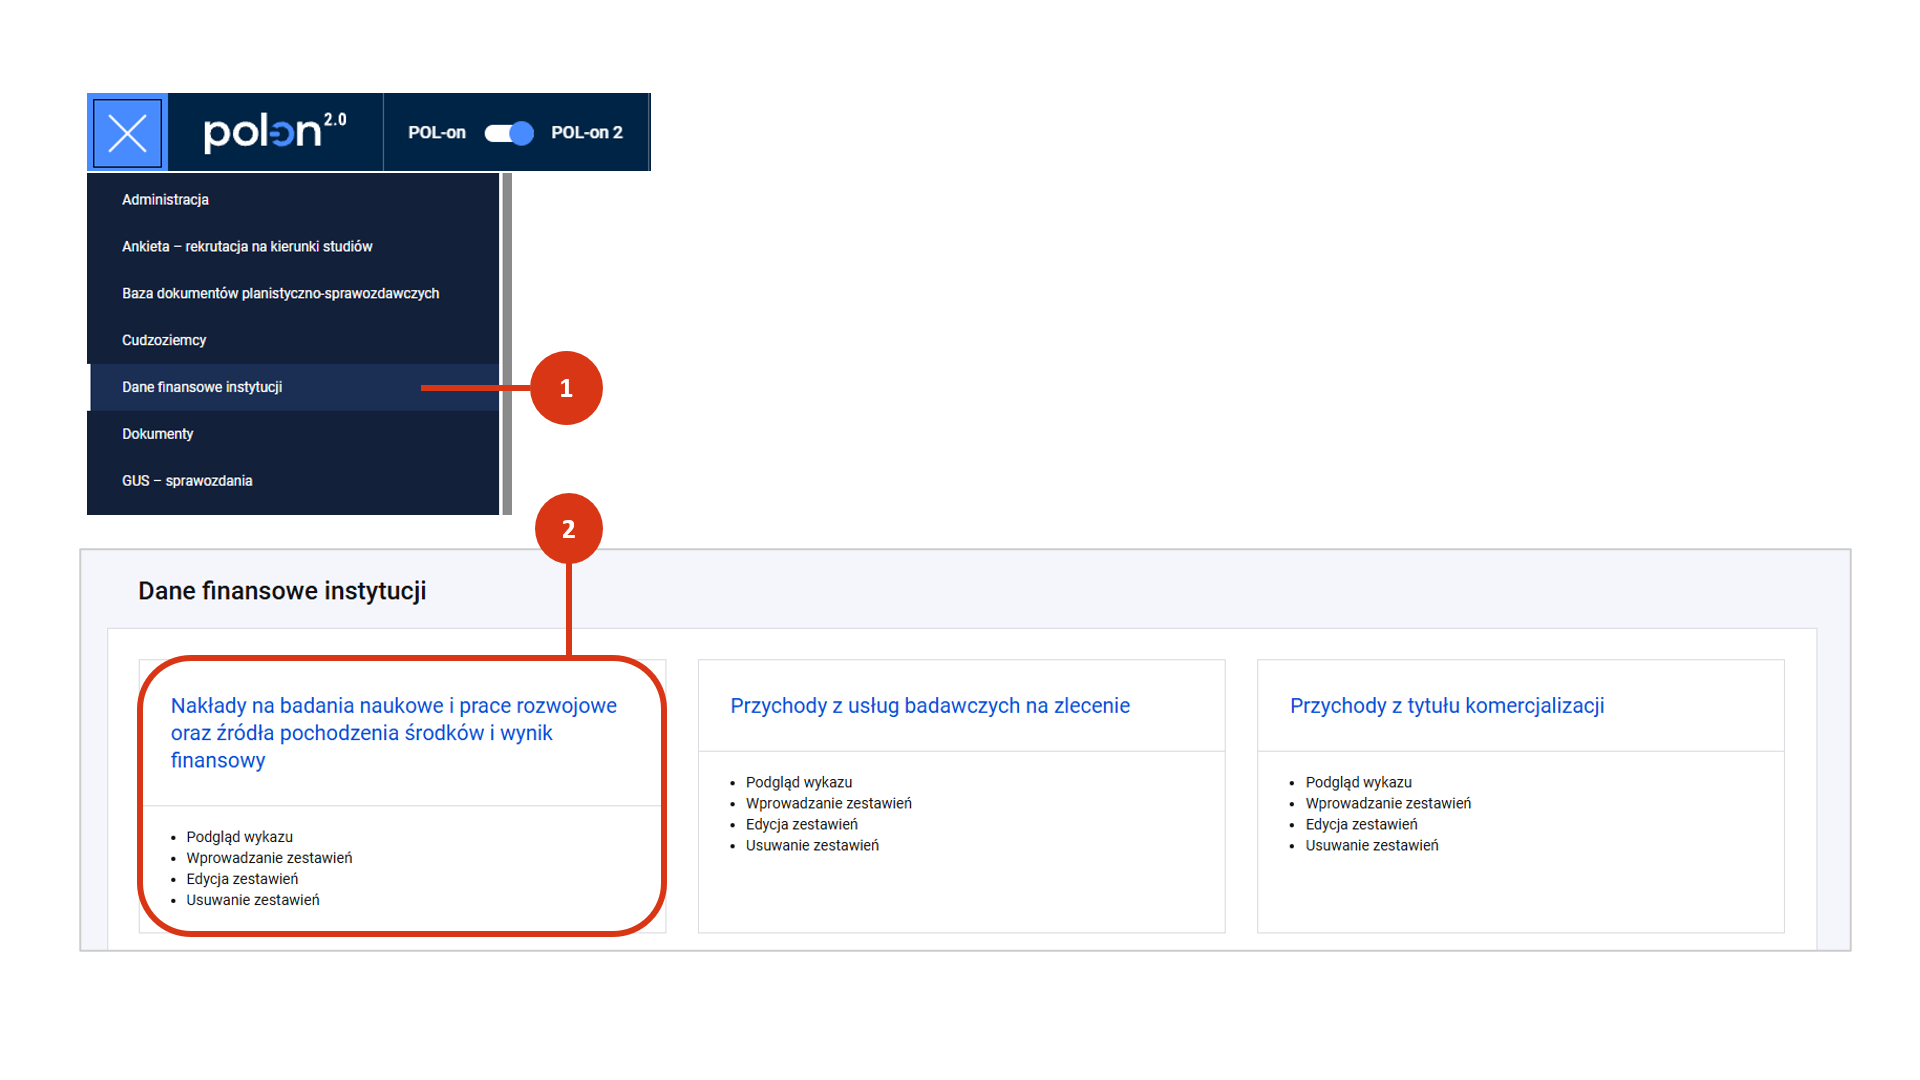Select the Cudzoziemcy menu entry
Viewport: 1920px width, 1080px height.
[x=164, y=341]
